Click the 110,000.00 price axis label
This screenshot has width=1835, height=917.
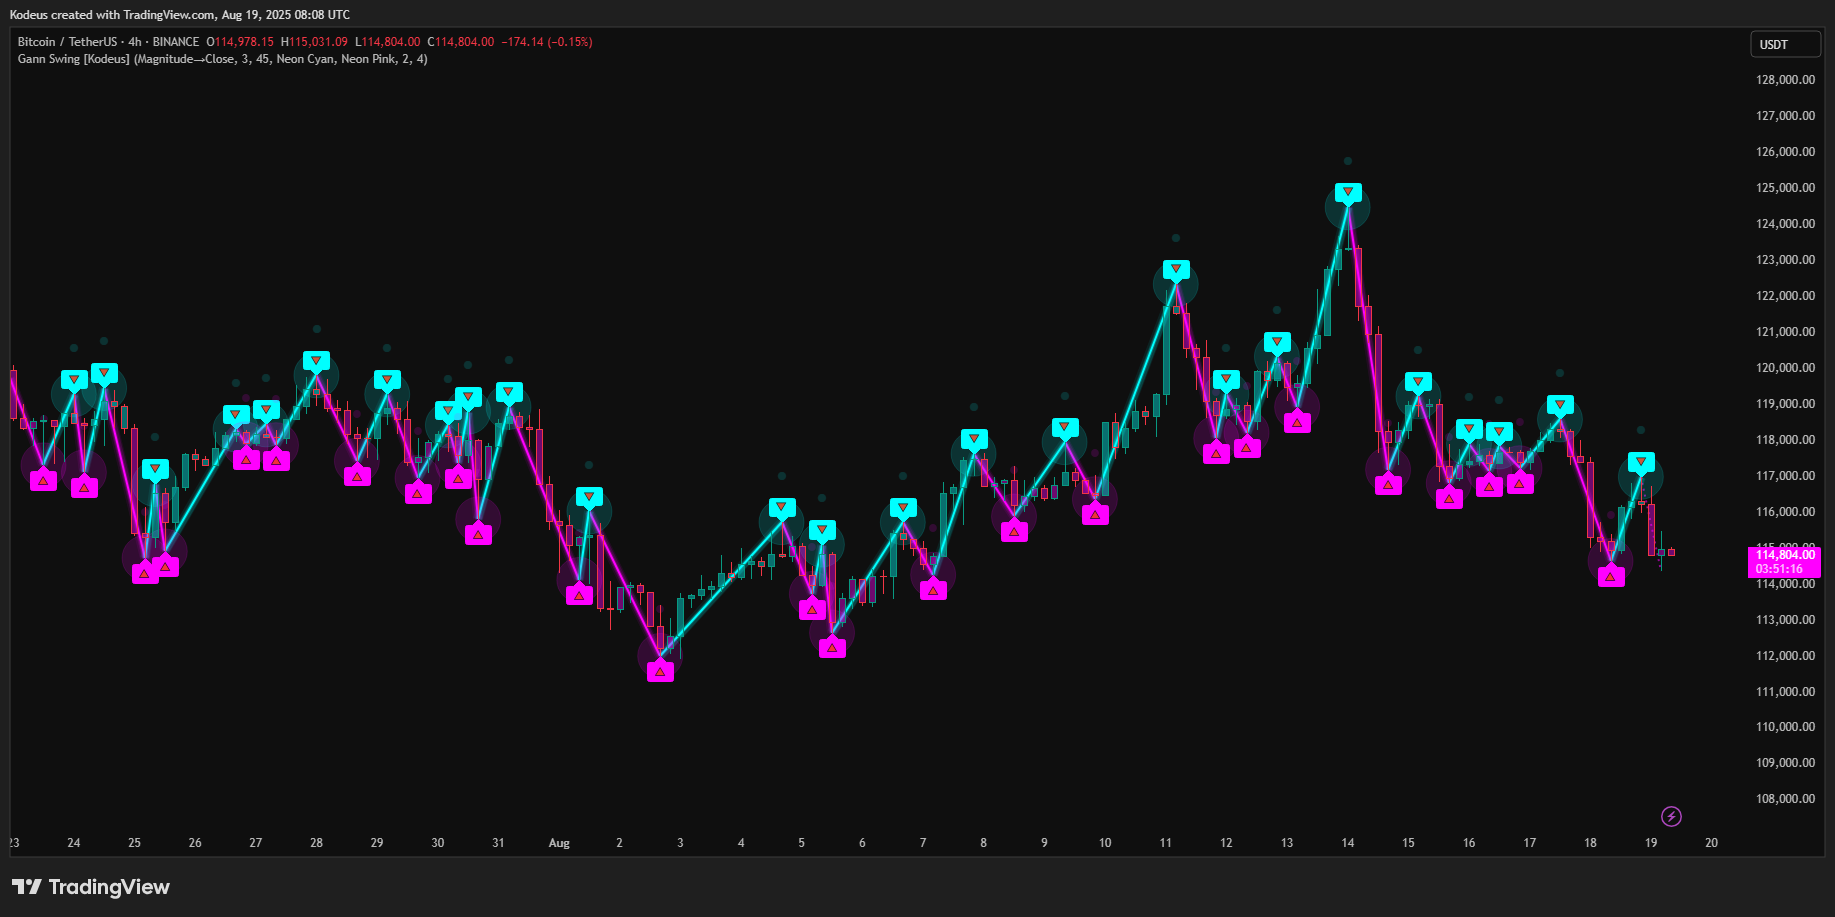[1786, 727]
